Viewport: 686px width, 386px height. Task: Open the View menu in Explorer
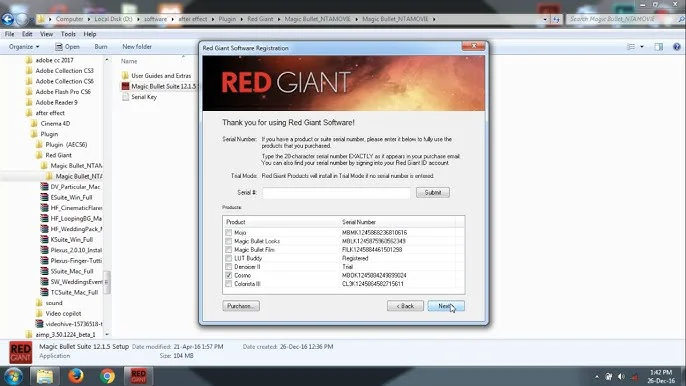coord(46,34)
